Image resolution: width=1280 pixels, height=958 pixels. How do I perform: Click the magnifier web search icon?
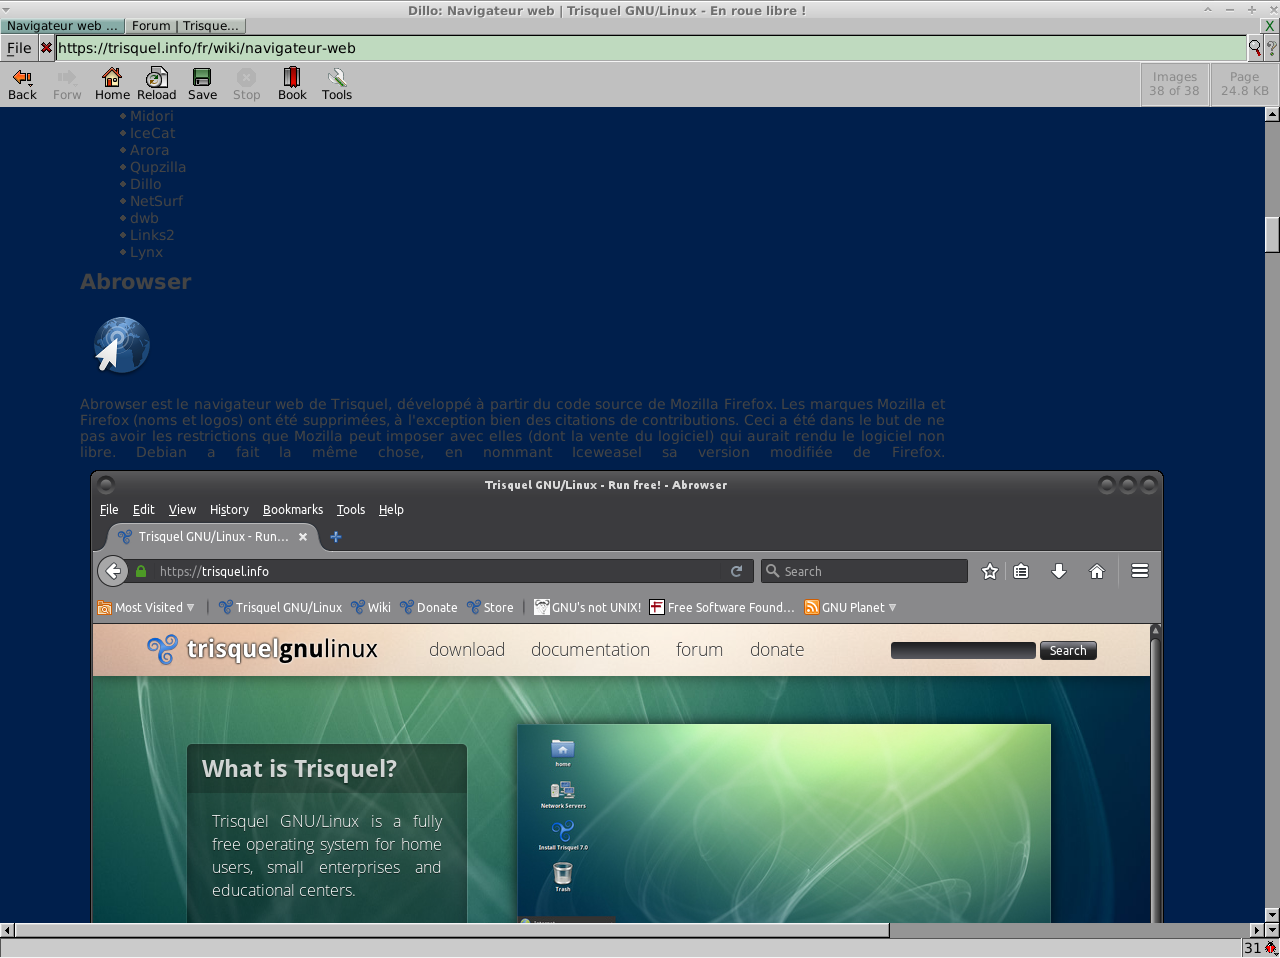tap(1255, 47)
